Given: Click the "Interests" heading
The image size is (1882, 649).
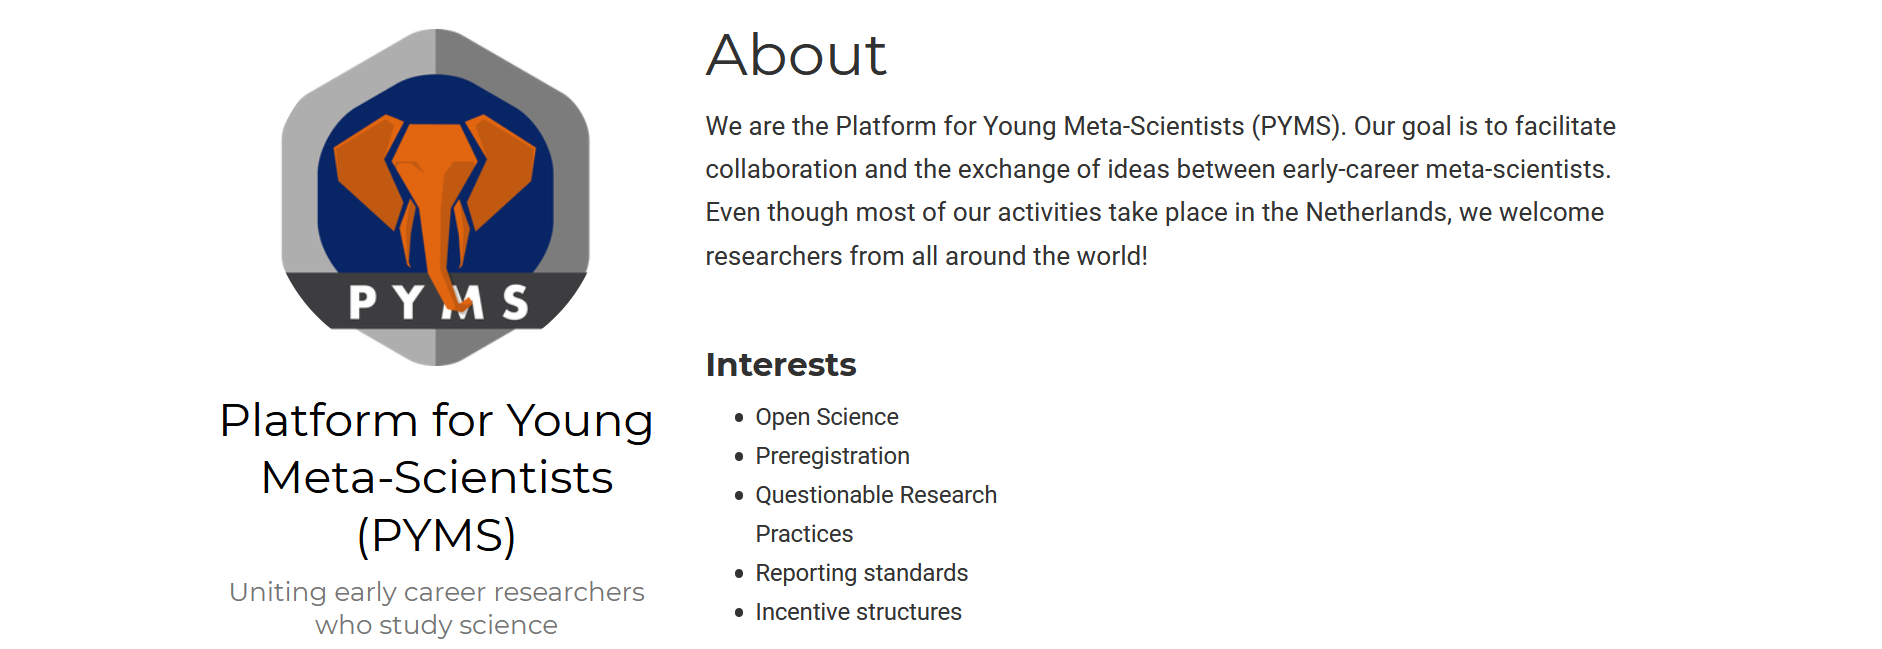Looking at the screenshot, I should [x=781, y=365].
